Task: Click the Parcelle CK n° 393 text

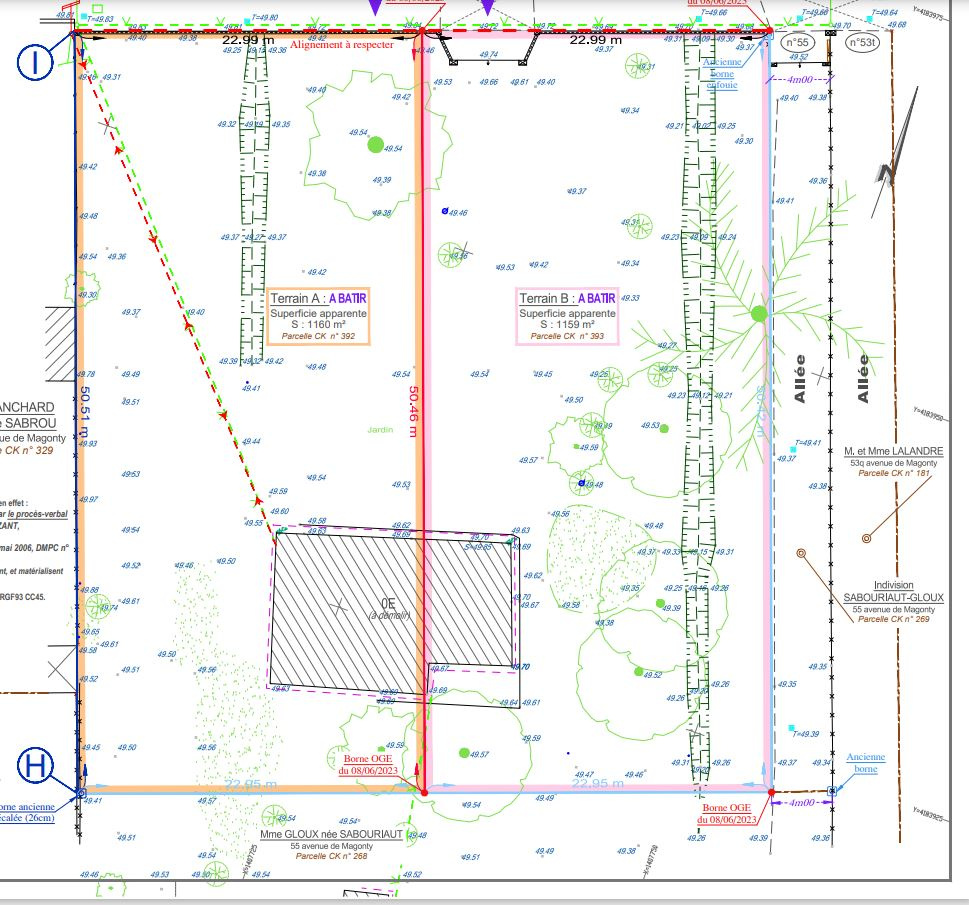Action: pyautogui.click(x=567, y=337)
